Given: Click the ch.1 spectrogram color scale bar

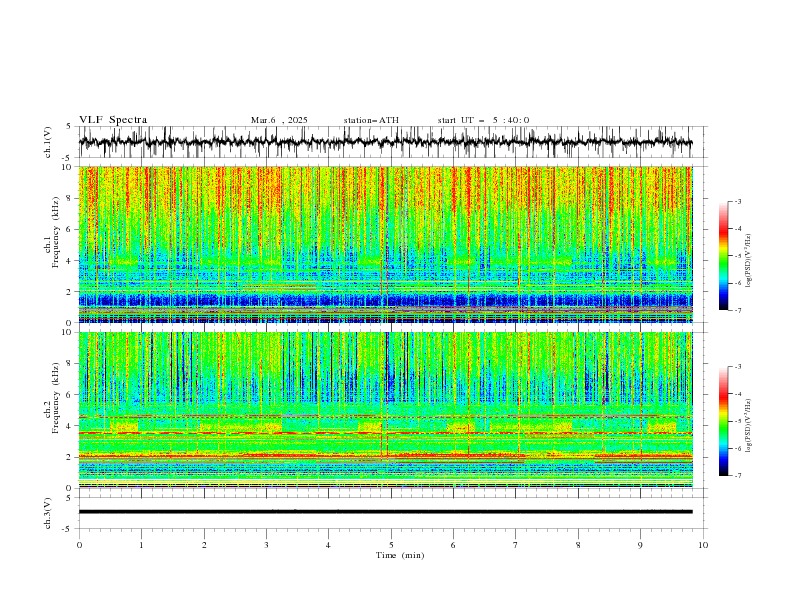Looking at the screenshot, I should [723, 256].
